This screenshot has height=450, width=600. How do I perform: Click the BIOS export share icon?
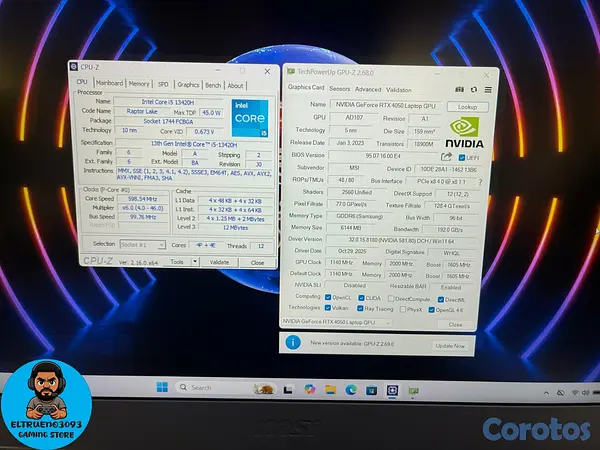pyautogui.click(x=446, y=157)
